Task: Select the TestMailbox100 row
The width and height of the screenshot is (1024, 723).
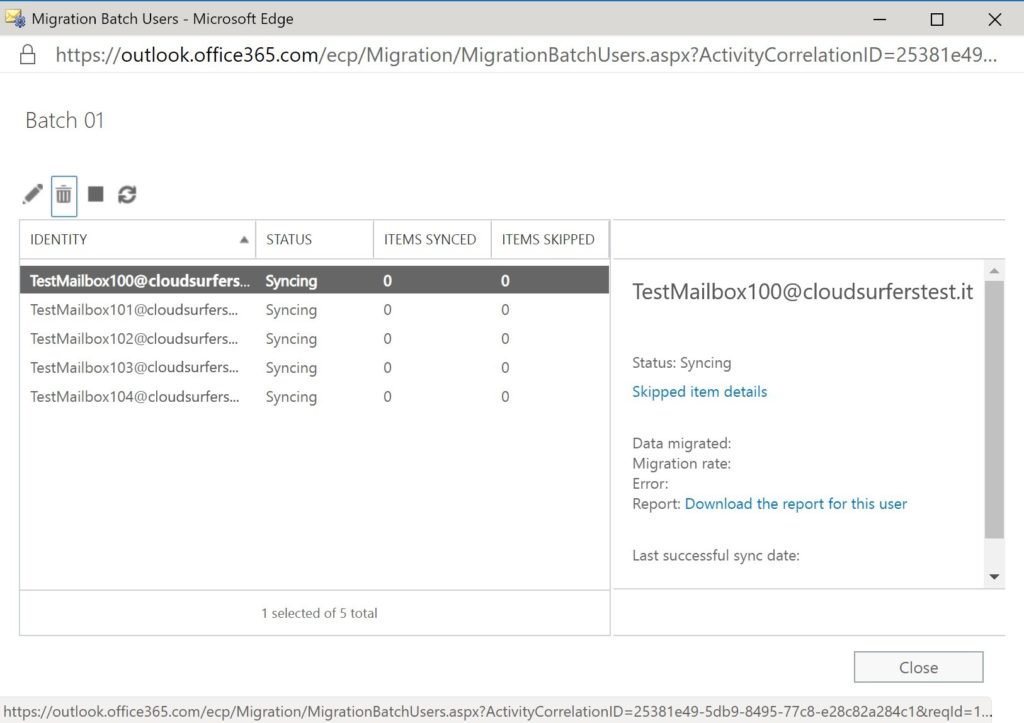Action: [x=314, y=280]
